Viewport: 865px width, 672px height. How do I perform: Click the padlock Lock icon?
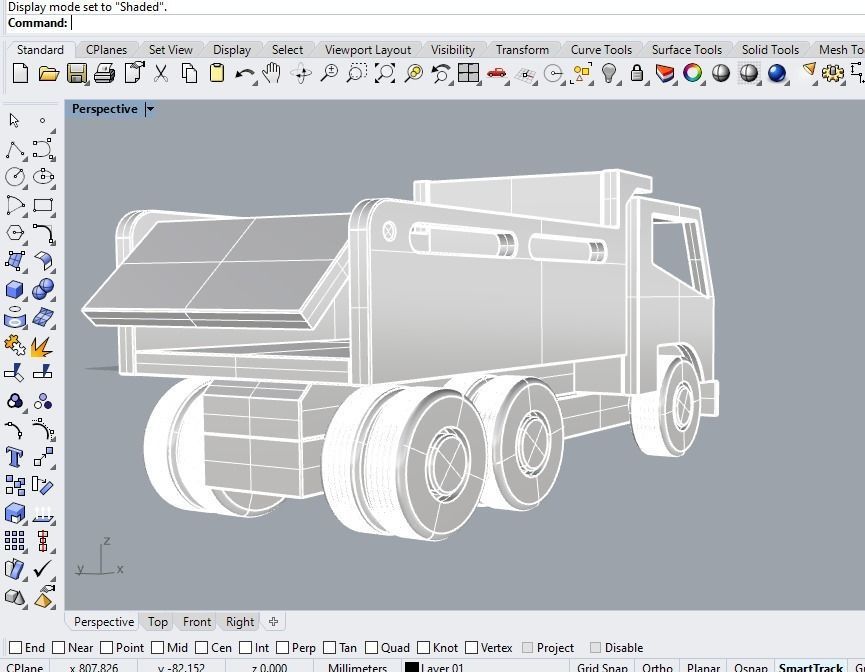coord(637,73)
